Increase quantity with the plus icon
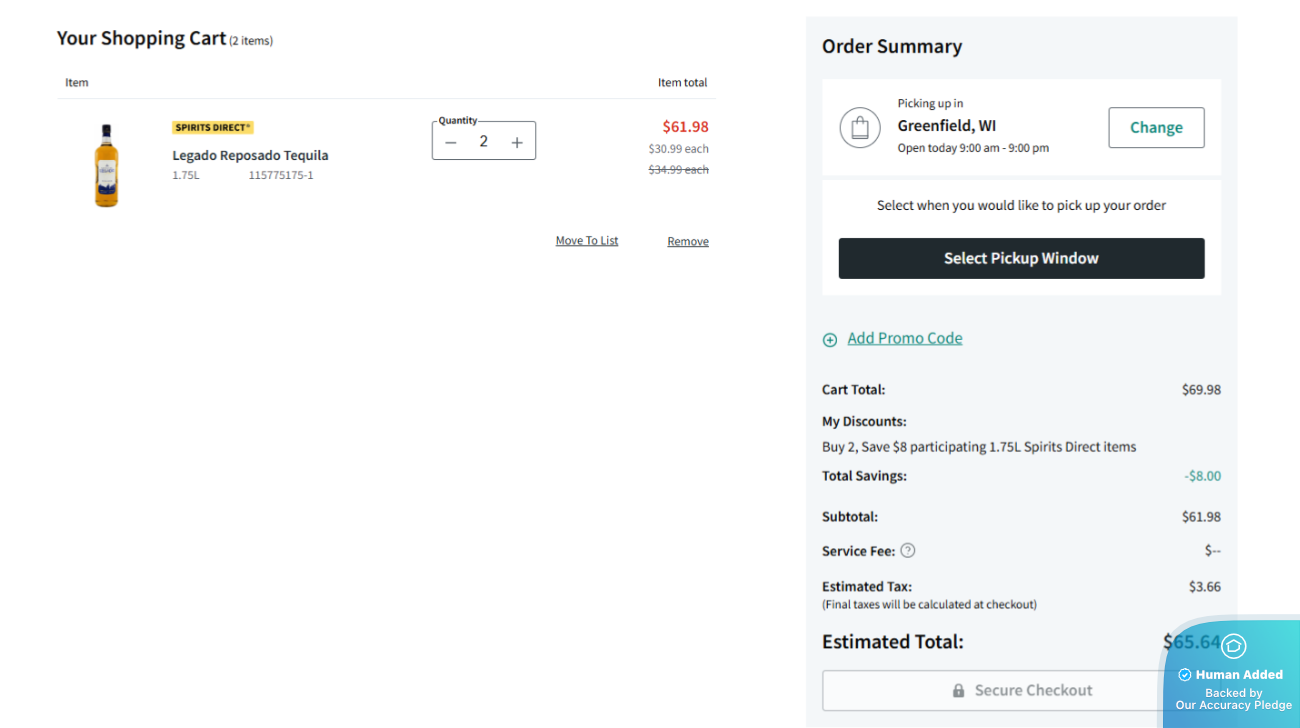The height and width of the screenshot is (728, 1300). click(x=517, y=142)
